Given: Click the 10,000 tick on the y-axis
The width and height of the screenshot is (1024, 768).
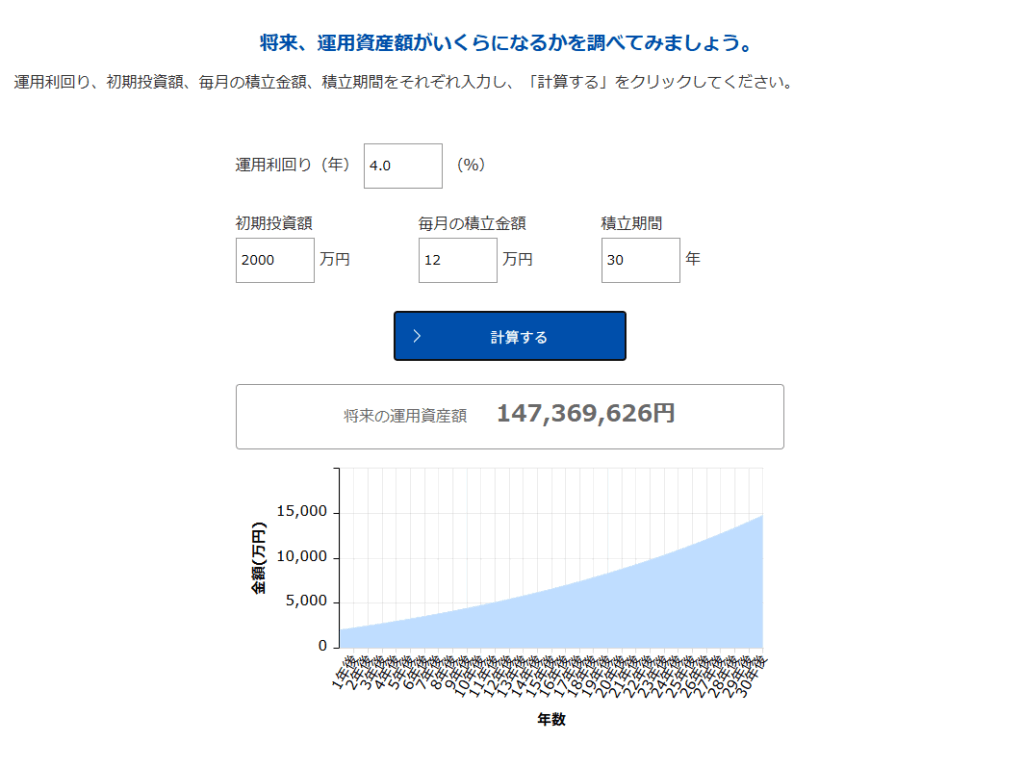Looking at the screenshot, I should click(x=301, y=557).
